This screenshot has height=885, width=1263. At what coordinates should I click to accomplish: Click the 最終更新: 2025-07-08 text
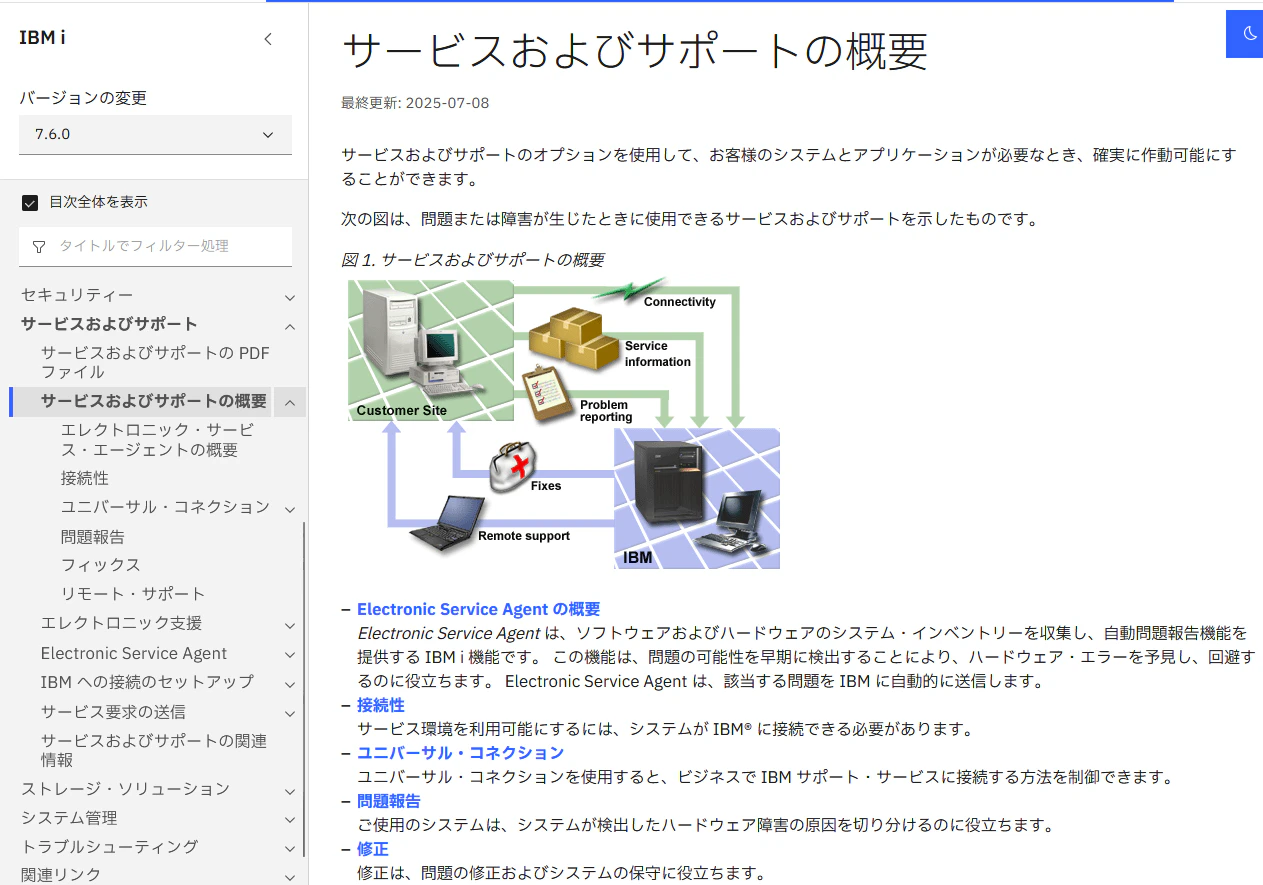point(415,103)
